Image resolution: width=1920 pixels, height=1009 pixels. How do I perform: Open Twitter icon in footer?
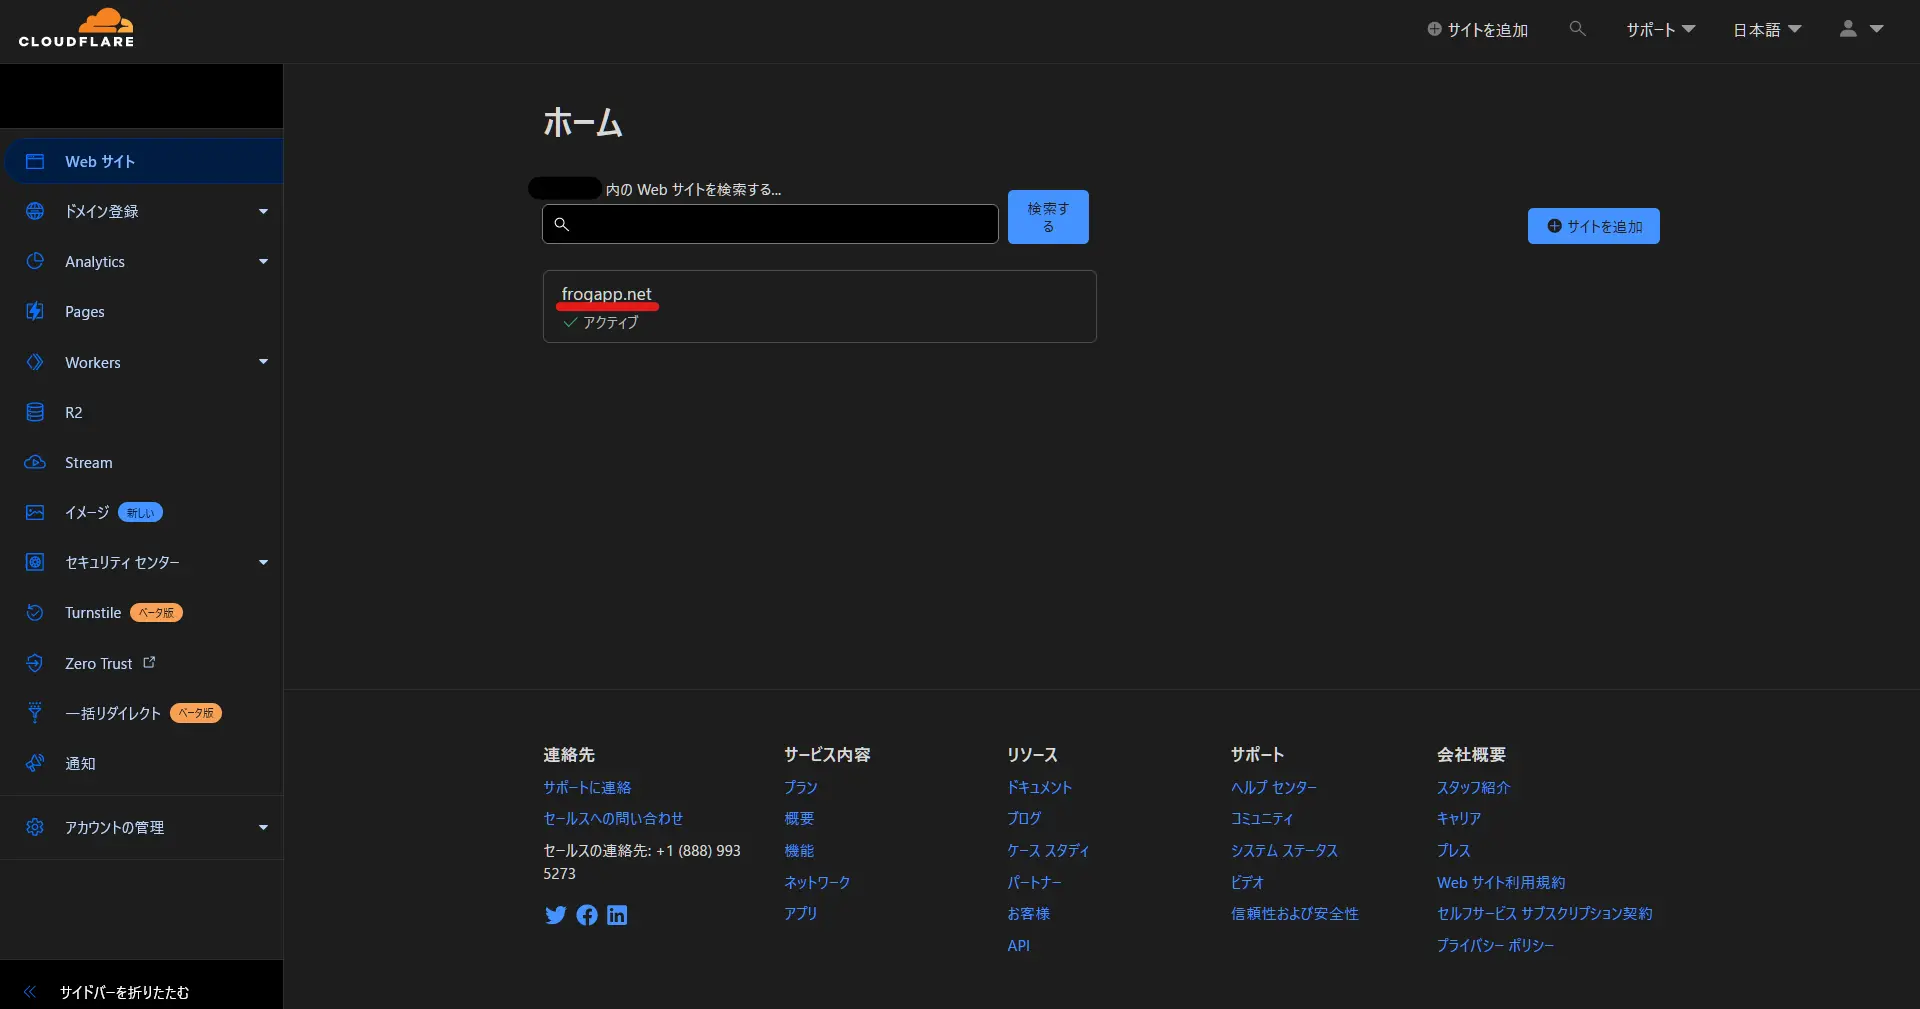coord(555,915)
